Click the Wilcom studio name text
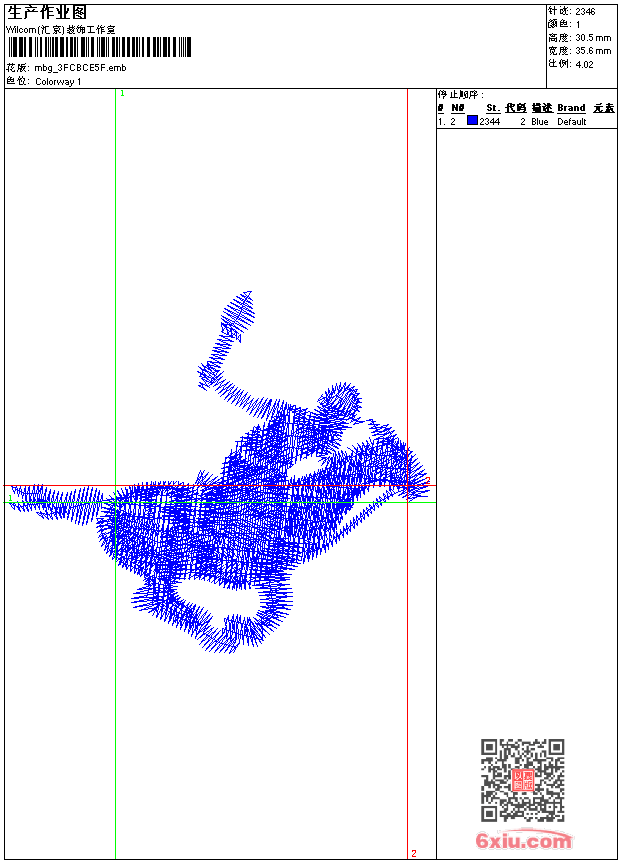Image resolution: width=620 pixels, height=860 pixels. click(x=61, y=30)
